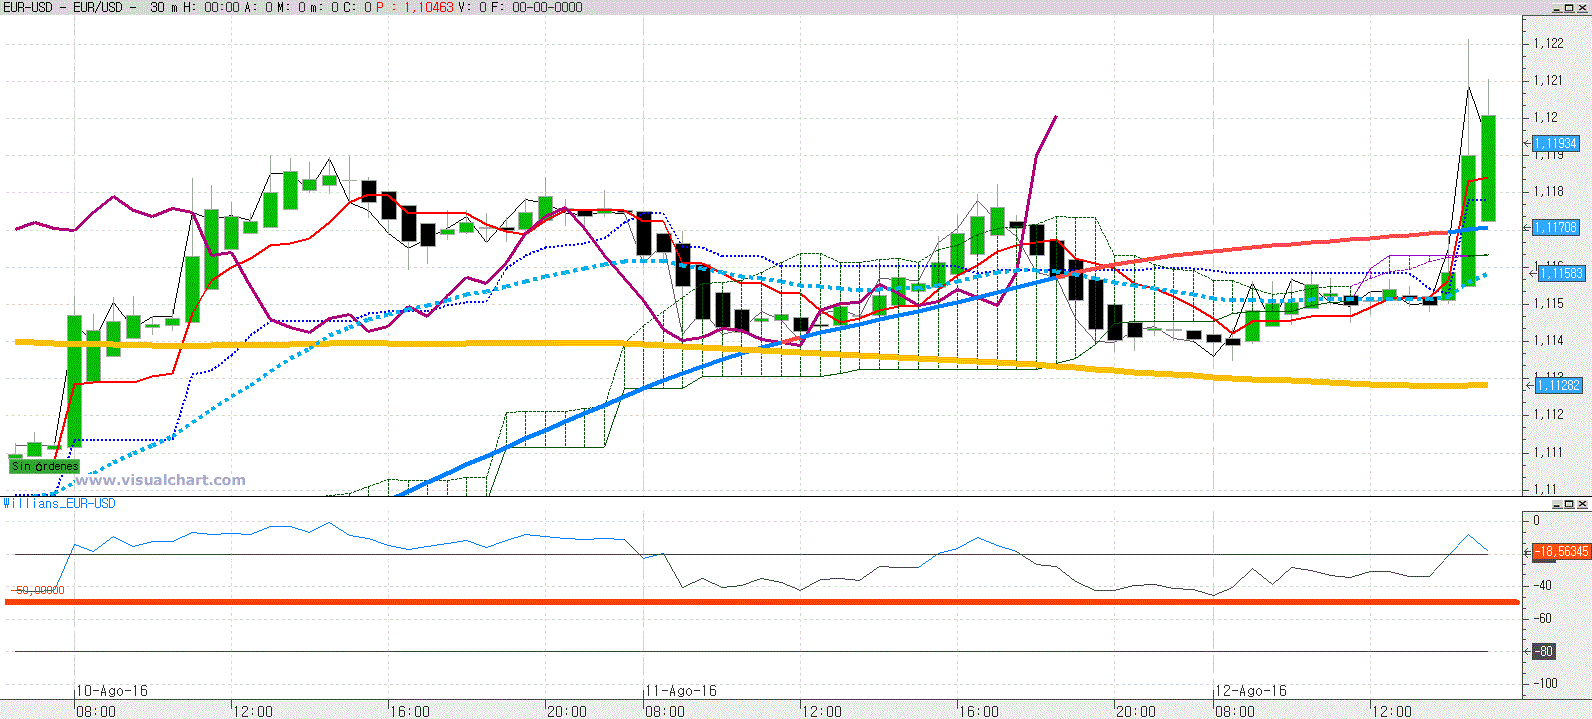This screenshot has height=719, width=1592.
Task: Click the 1,11282 price marker on axis
Action: point(1558,385)
